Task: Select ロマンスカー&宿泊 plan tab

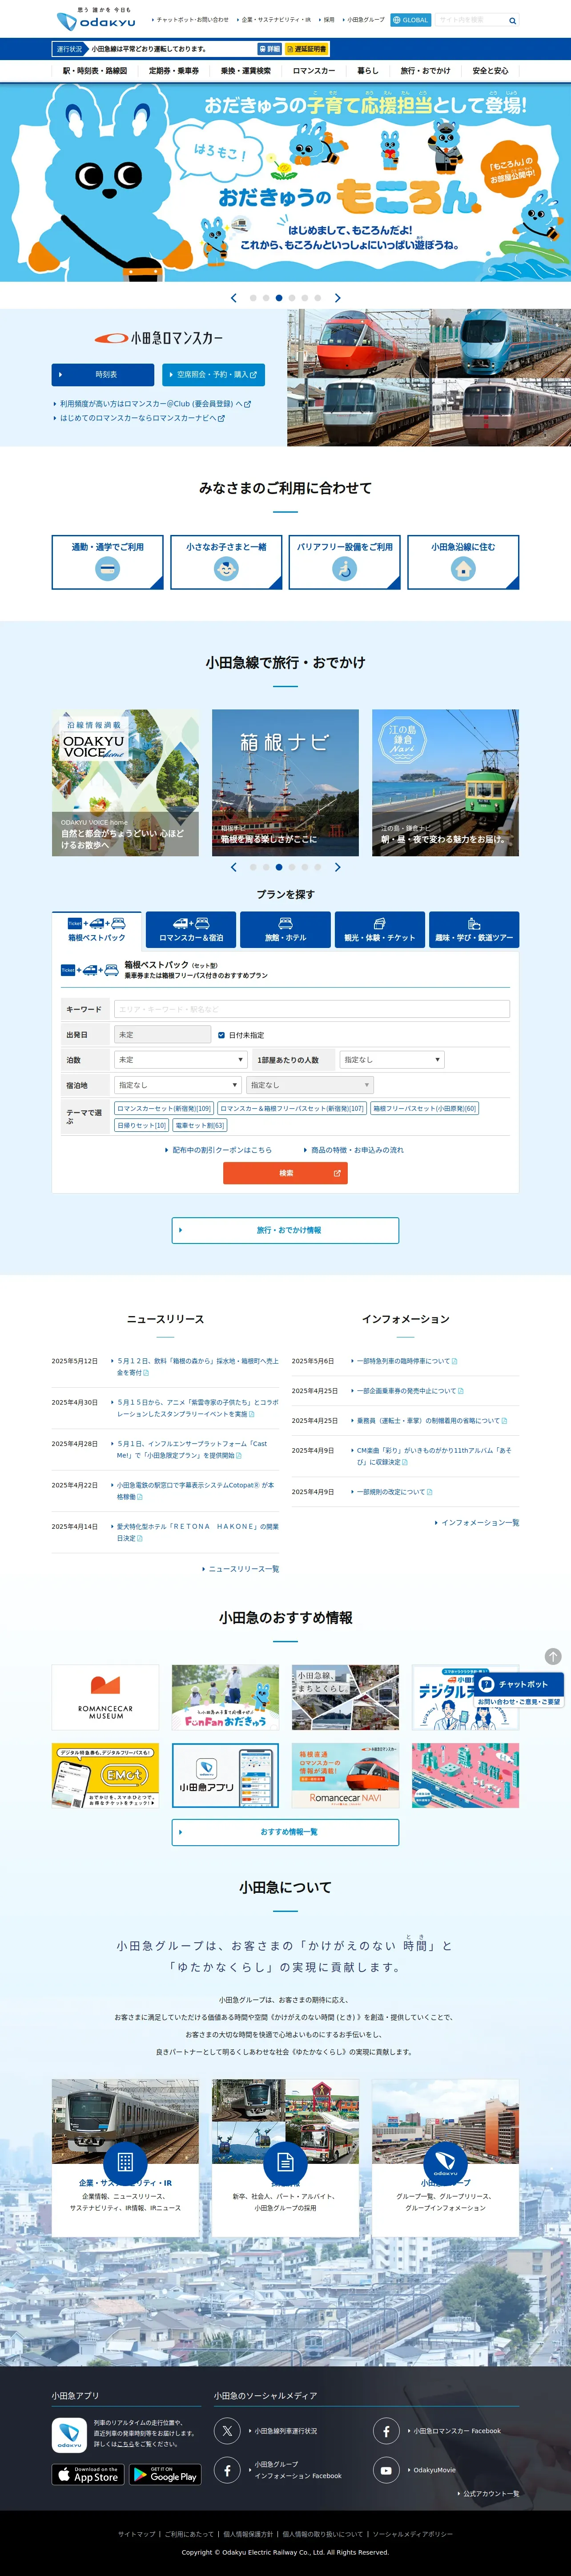Action: click(x=191, y=930)
